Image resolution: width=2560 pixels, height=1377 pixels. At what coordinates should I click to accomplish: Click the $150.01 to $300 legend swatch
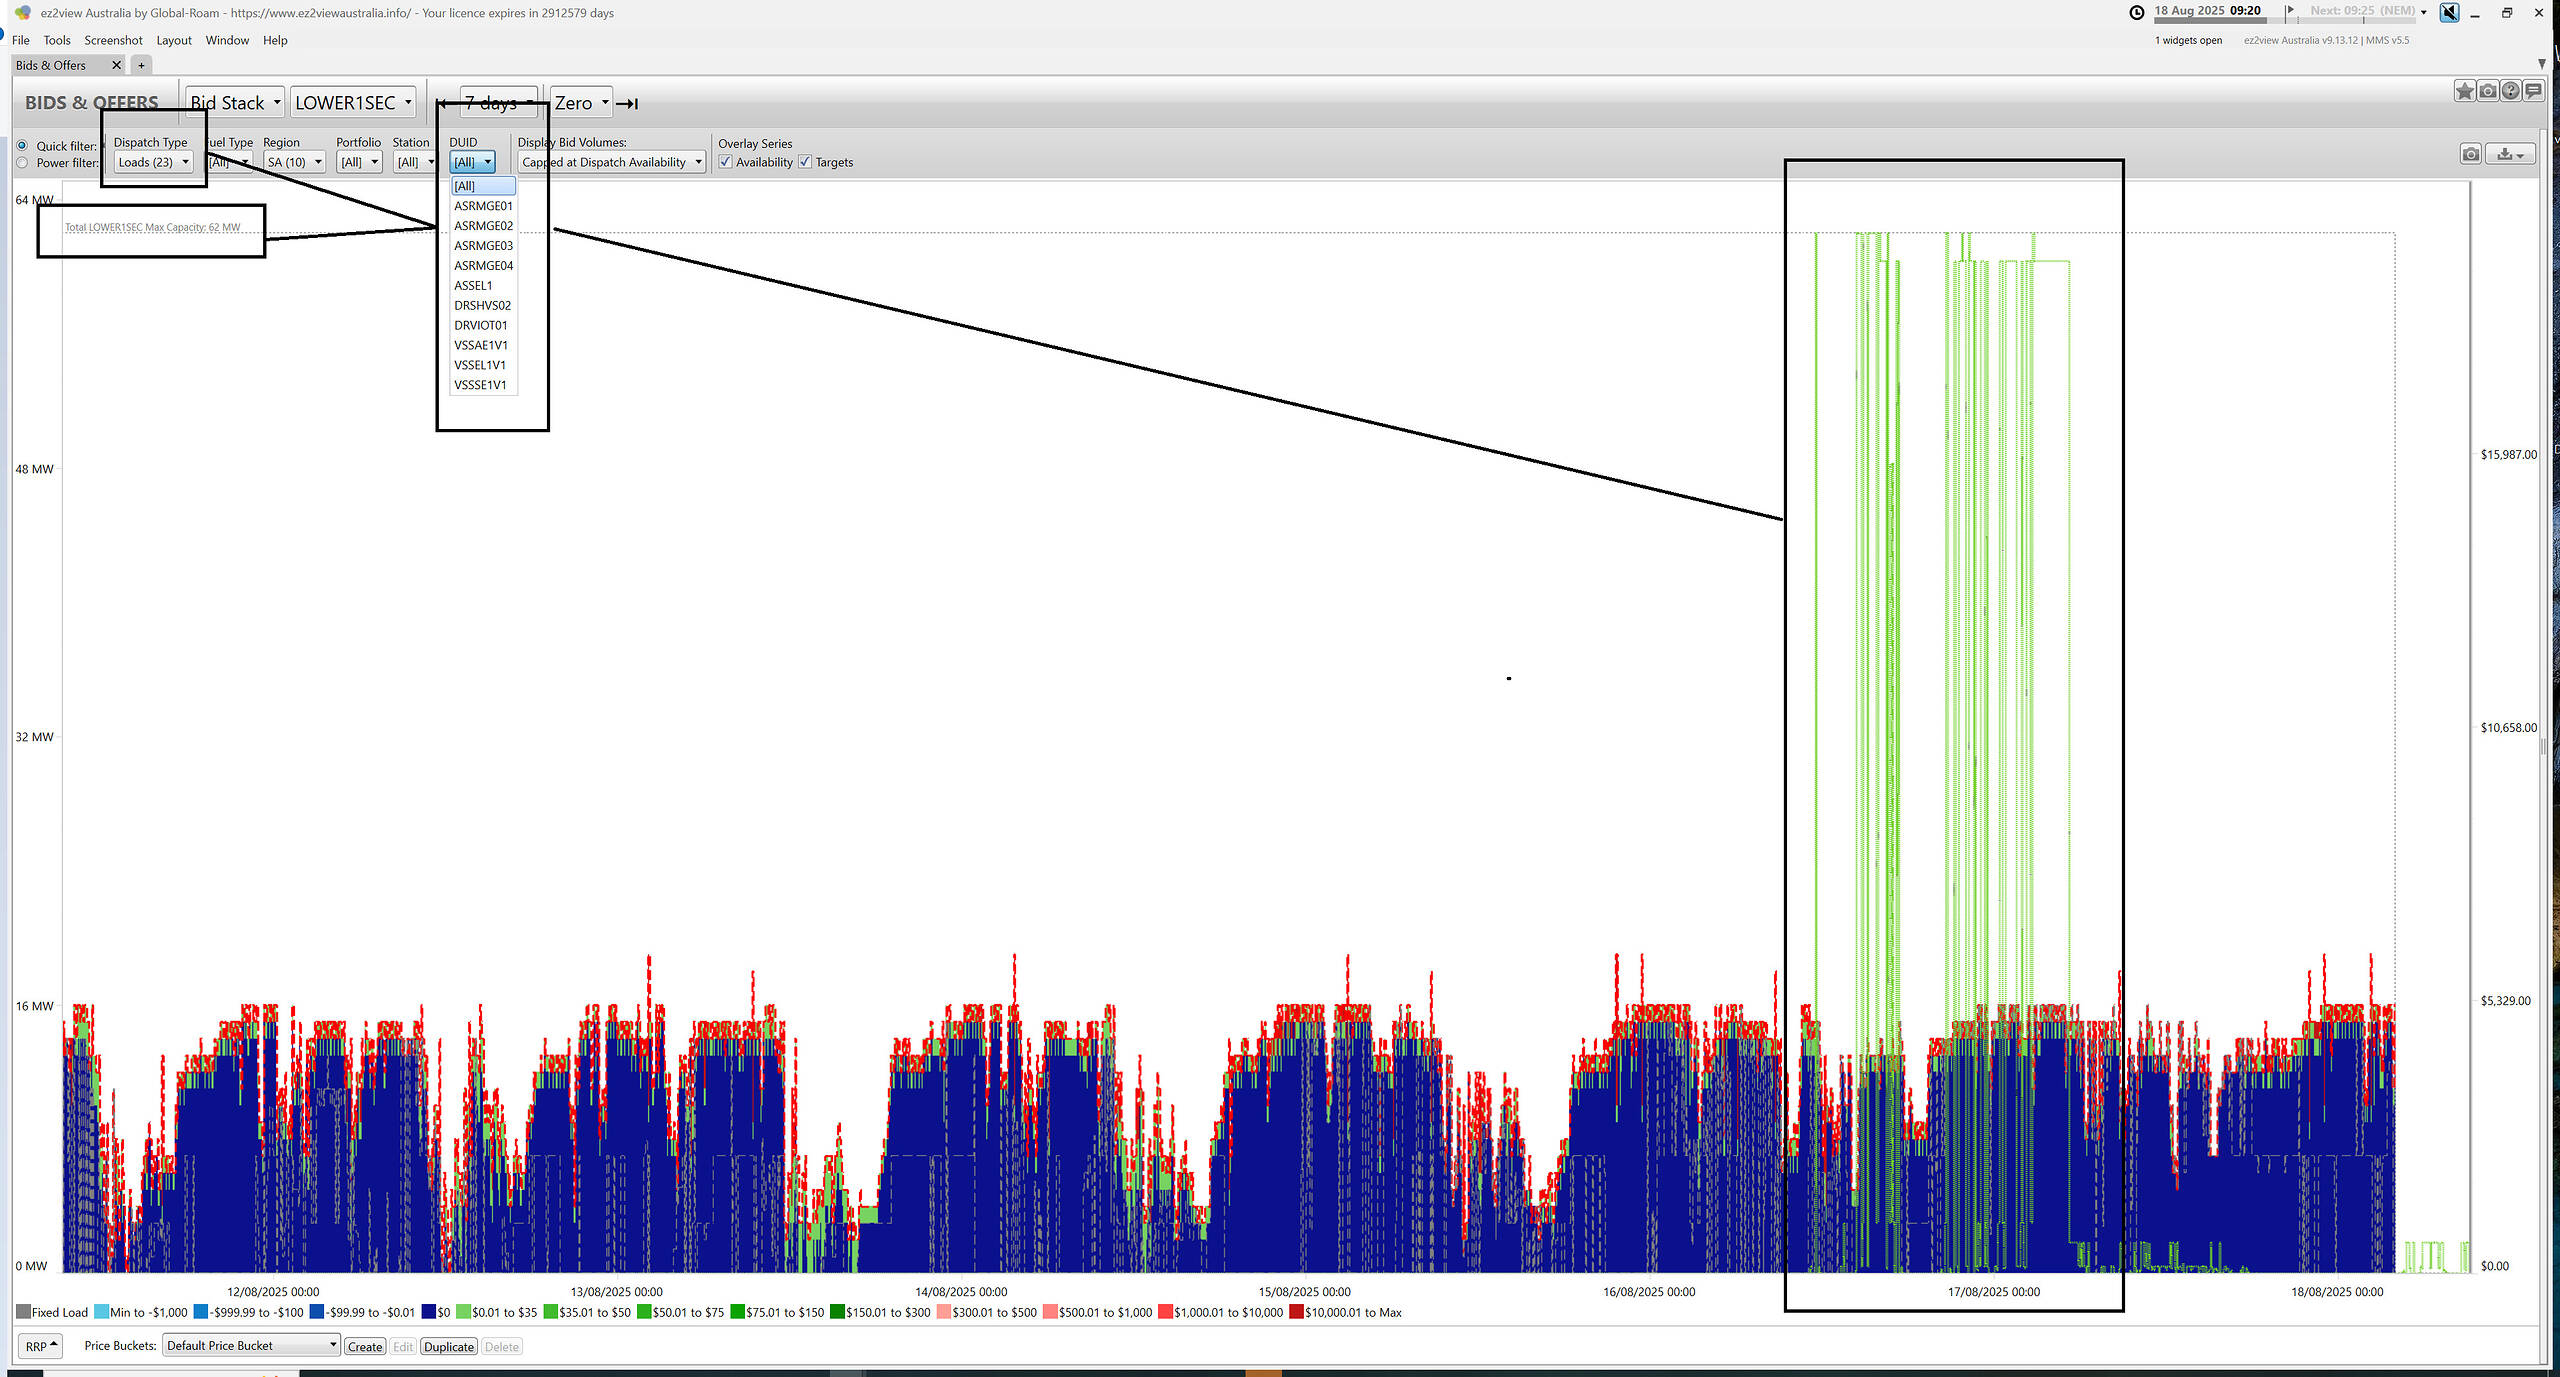point(837,1312)
